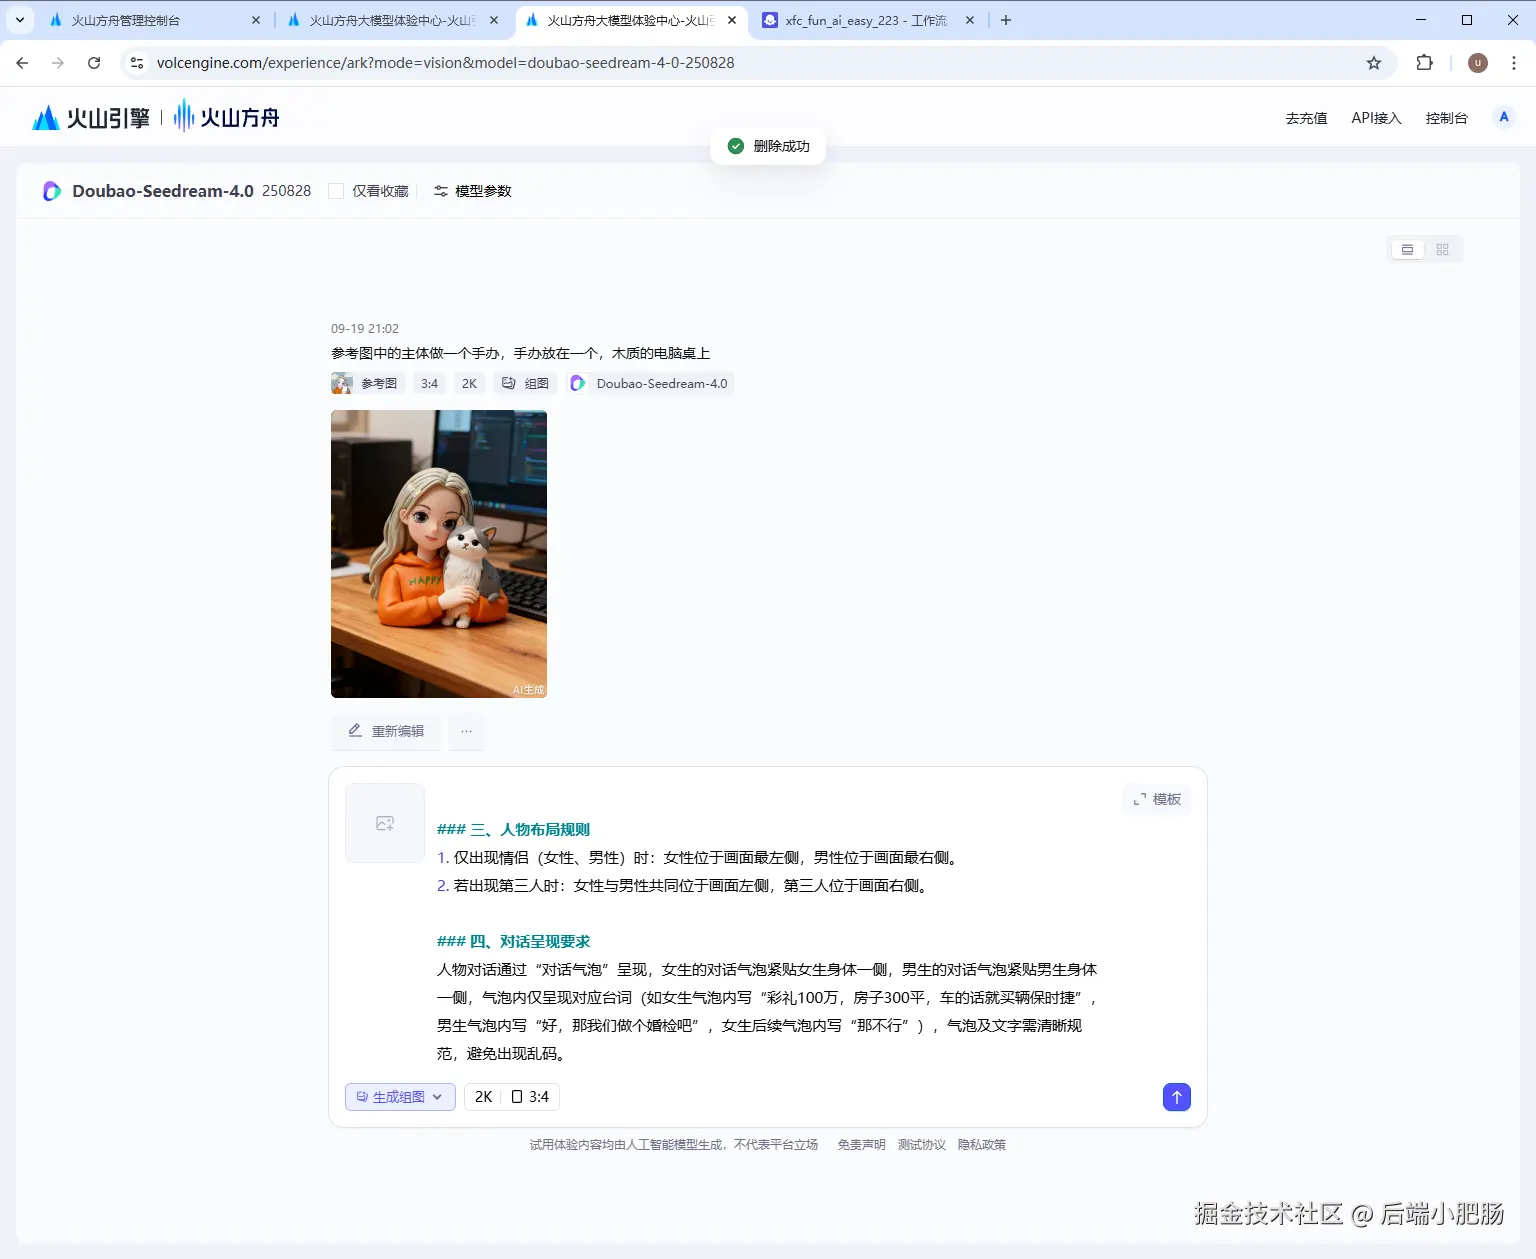Close the xfc_fun_ai_easy_223 tab
Viewport: 1536px width, 1259px height.
pyautogui.click(x=970, y=20)
